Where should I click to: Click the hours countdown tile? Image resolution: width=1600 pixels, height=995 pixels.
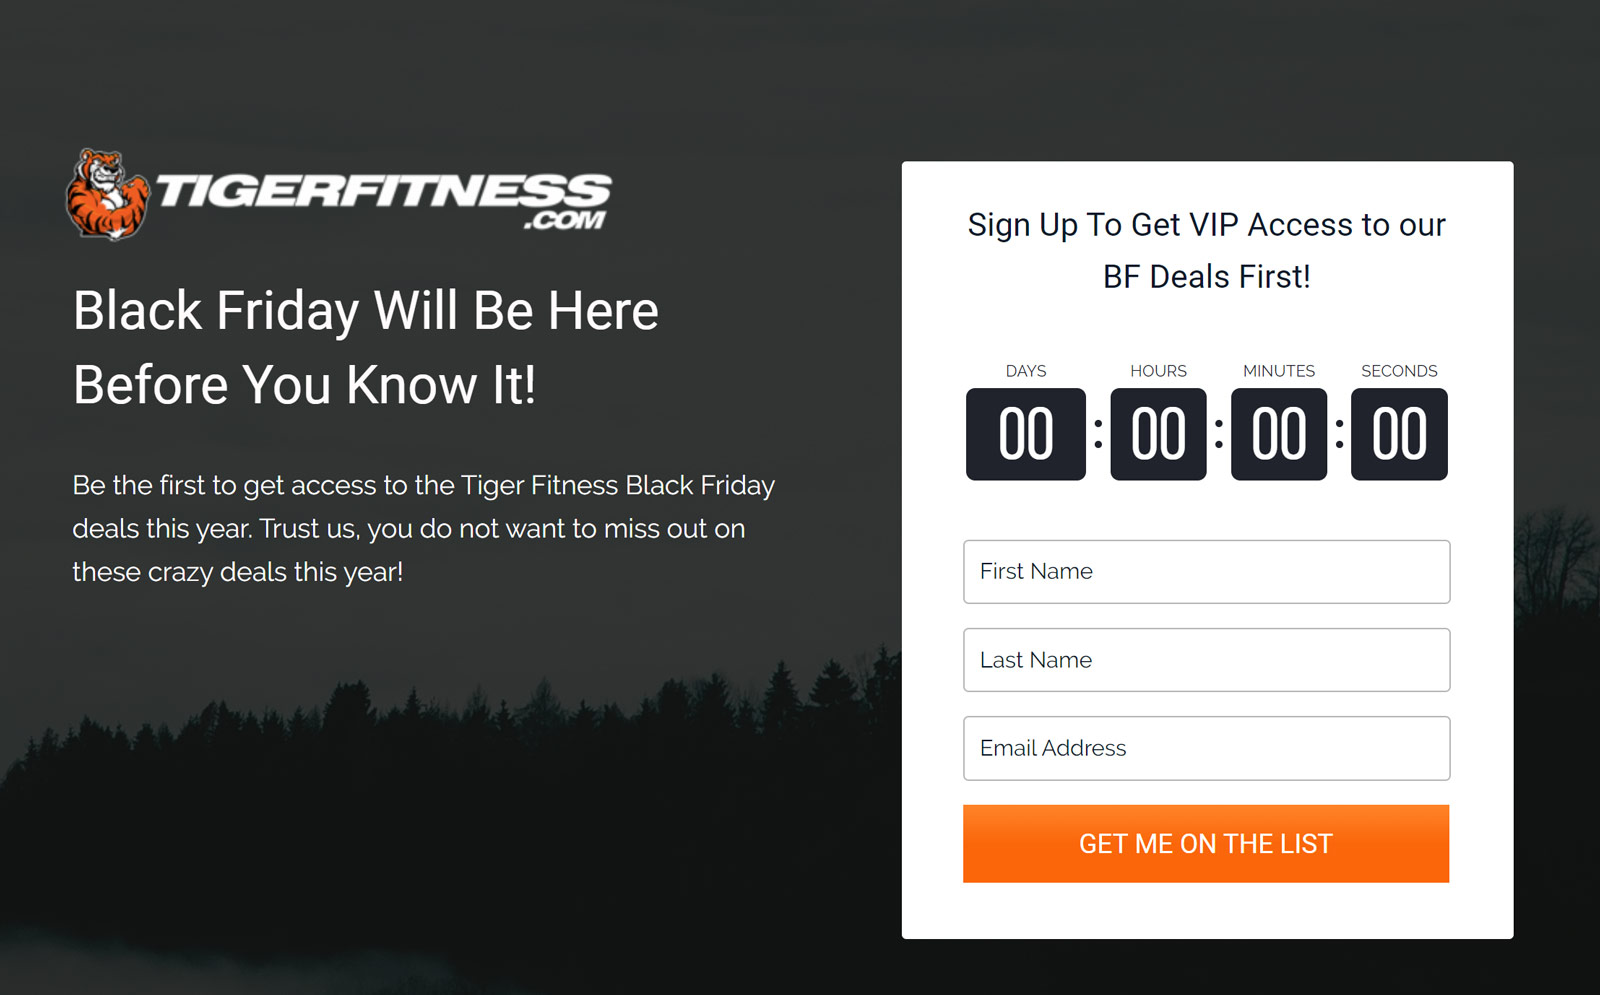1158,434
